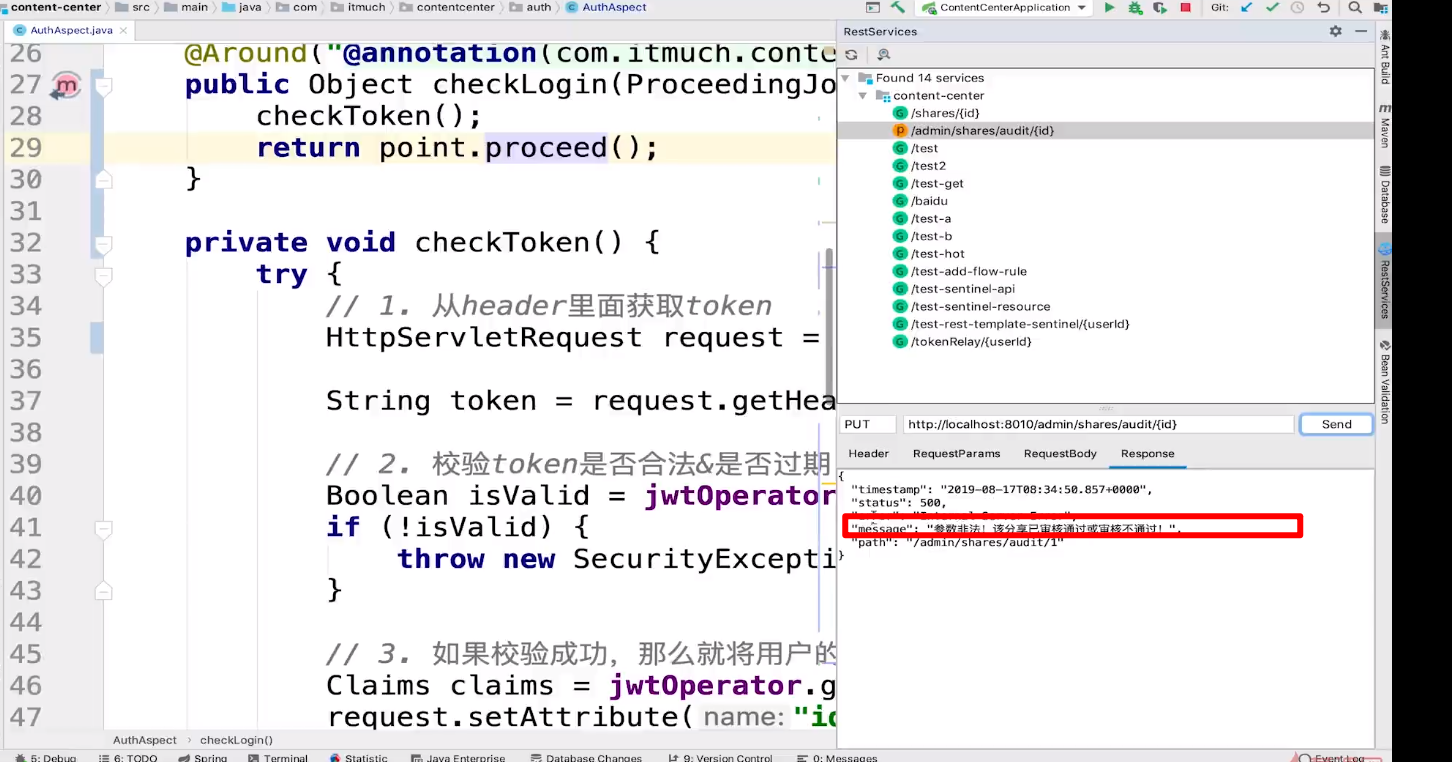1452x762 pixels.
Task: Switch to the RequestBody tab
Action: point(1060,454)
